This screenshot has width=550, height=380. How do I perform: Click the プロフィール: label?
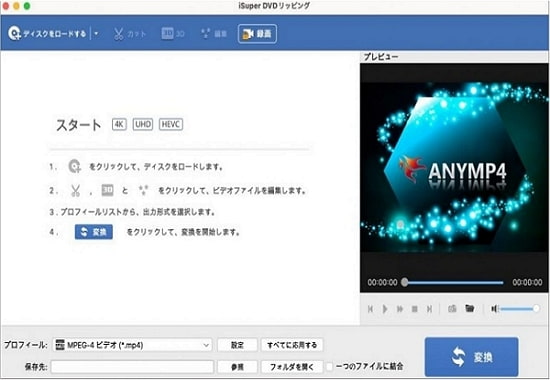point(26,345)
